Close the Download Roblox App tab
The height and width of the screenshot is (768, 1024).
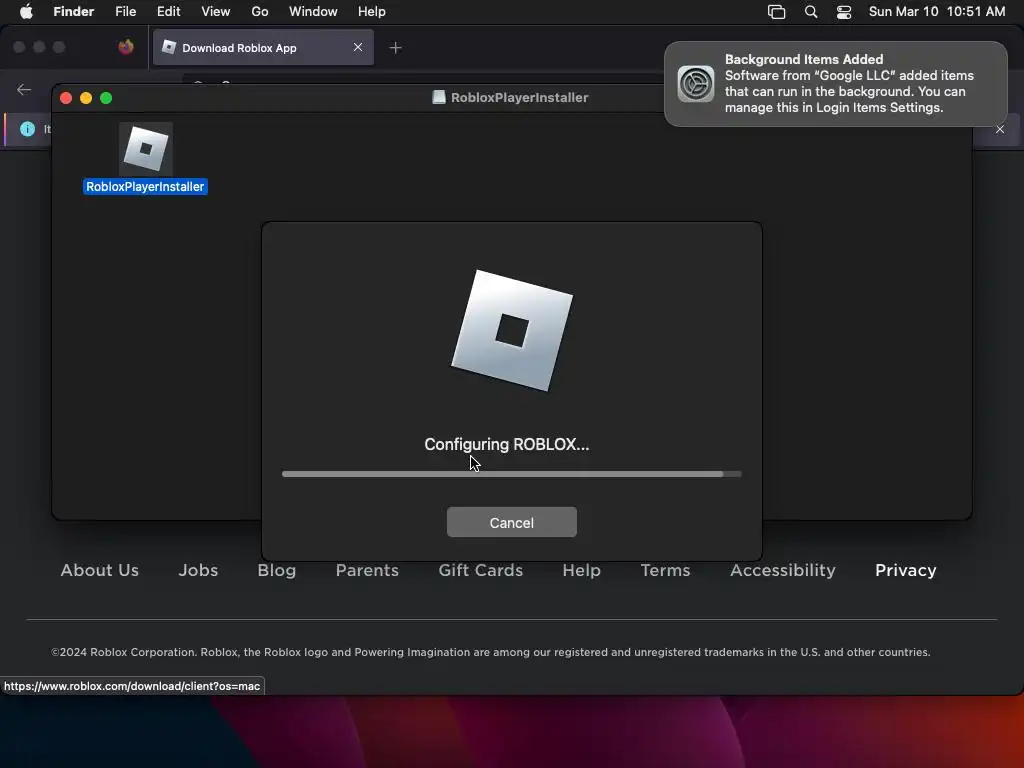pos(358,47)
